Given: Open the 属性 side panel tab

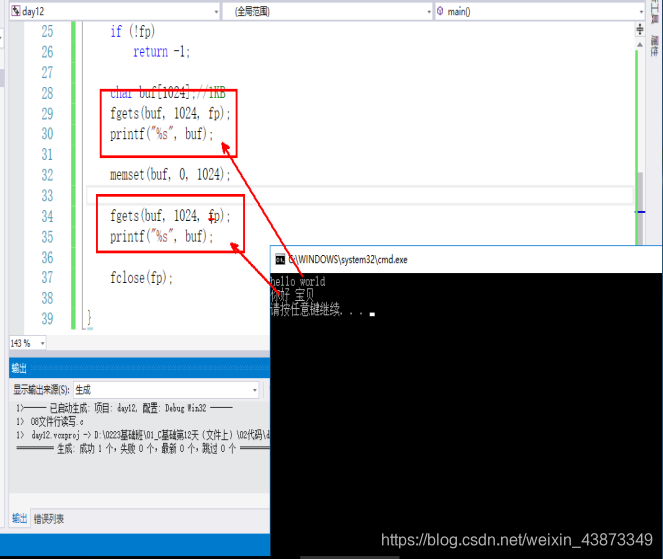Looking at the screenshot, I should [x=655, y=46].
